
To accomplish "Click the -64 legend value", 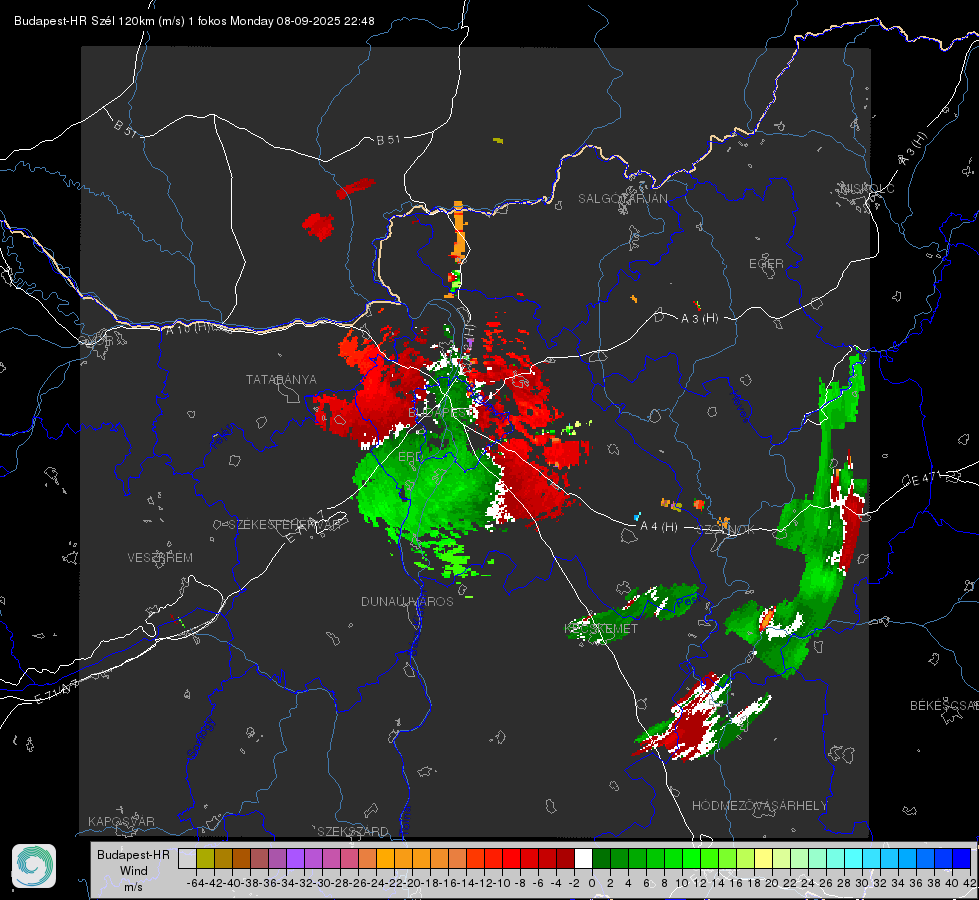I will [195, 883].
